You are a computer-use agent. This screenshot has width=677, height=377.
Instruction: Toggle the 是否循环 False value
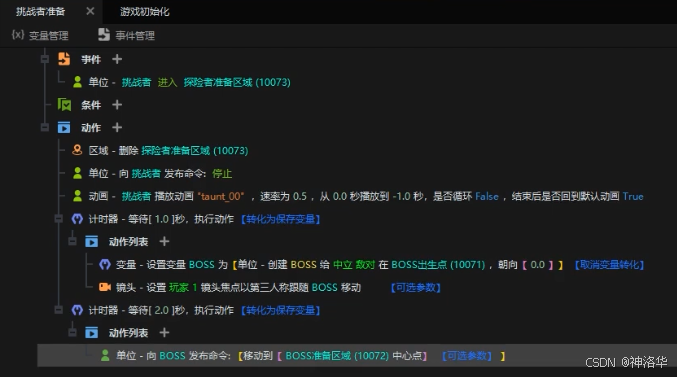point(487,196)
